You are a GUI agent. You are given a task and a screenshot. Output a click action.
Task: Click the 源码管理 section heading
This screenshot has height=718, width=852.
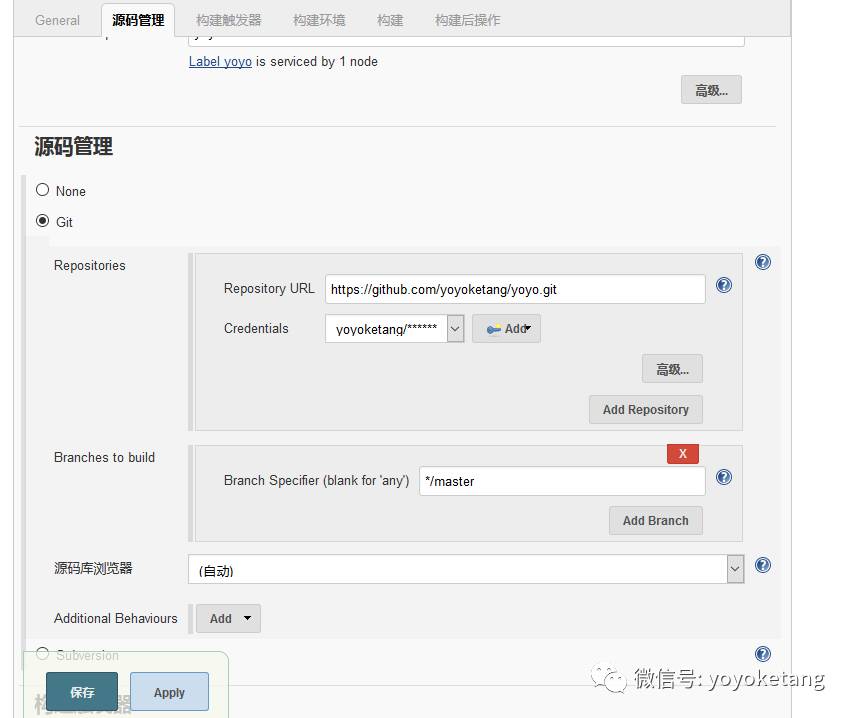73,147
